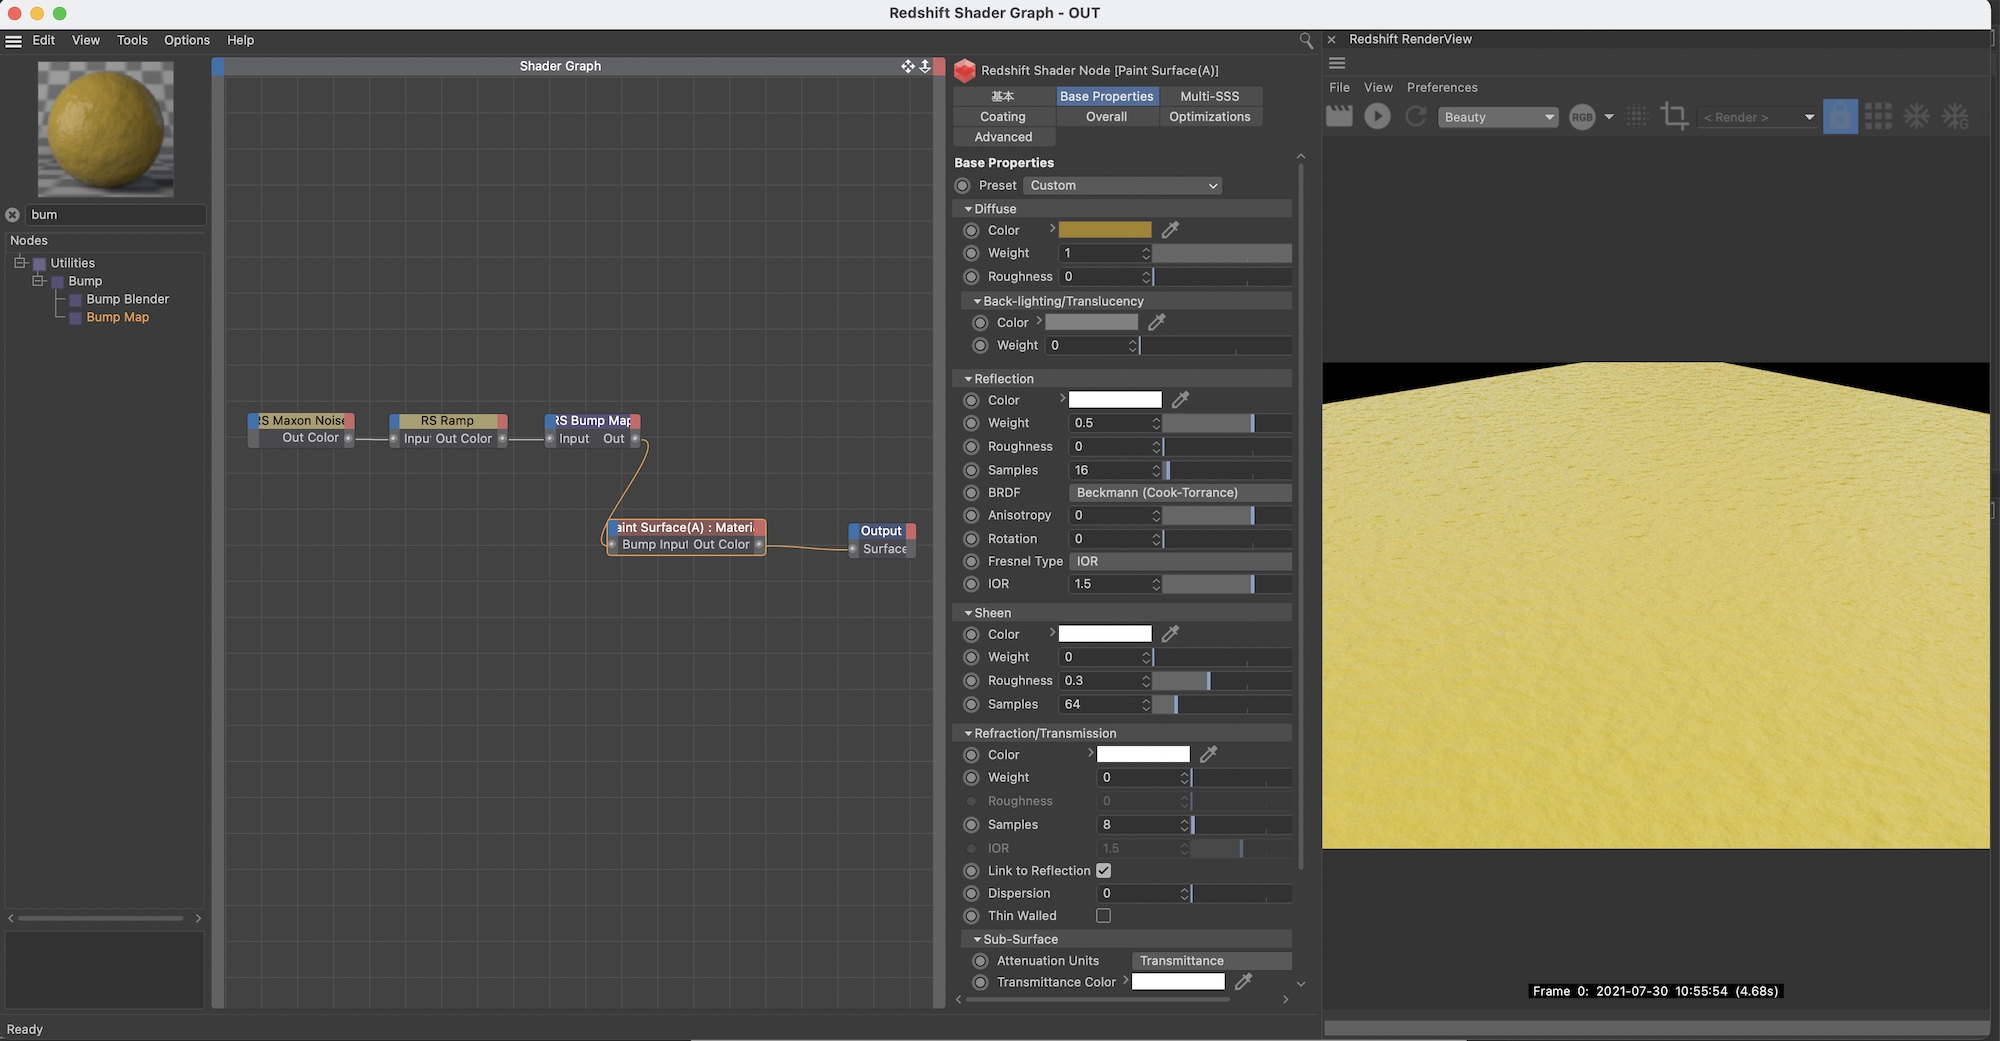Viewport: 2000px width, 1041px height.
Task: Click the clapperboard icon in RenderView
Action: [x=1339, y=117]
